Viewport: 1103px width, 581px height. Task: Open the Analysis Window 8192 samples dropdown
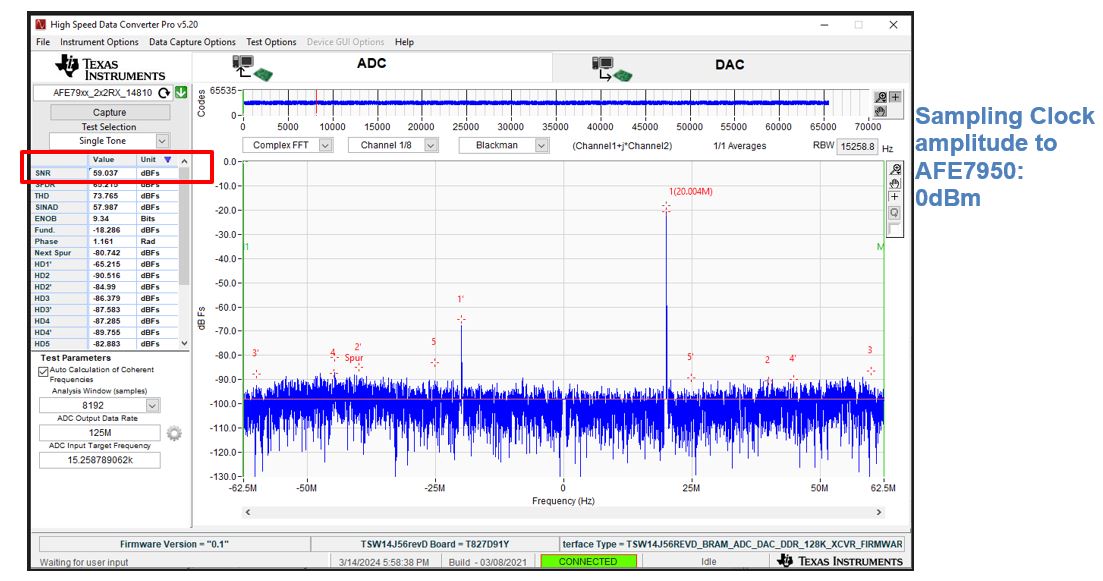(x=152, y=406)
